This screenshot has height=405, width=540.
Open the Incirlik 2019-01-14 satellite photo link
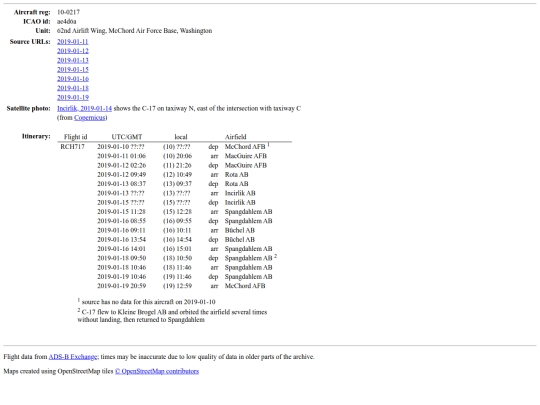tap(84, 108)
